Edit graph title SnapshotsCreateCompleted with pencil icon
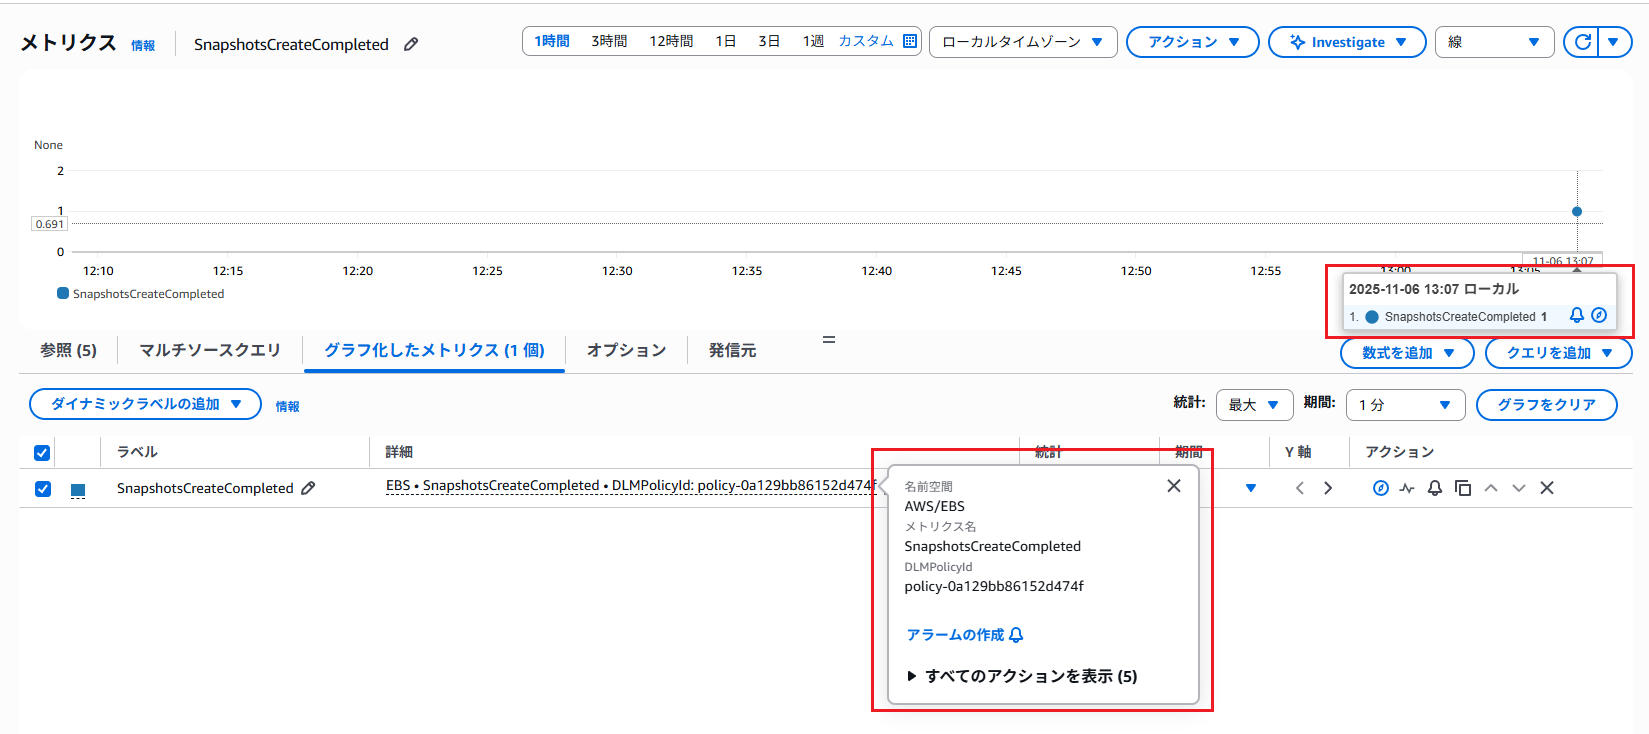This screenshot has width=1649, height=734. 411,44
